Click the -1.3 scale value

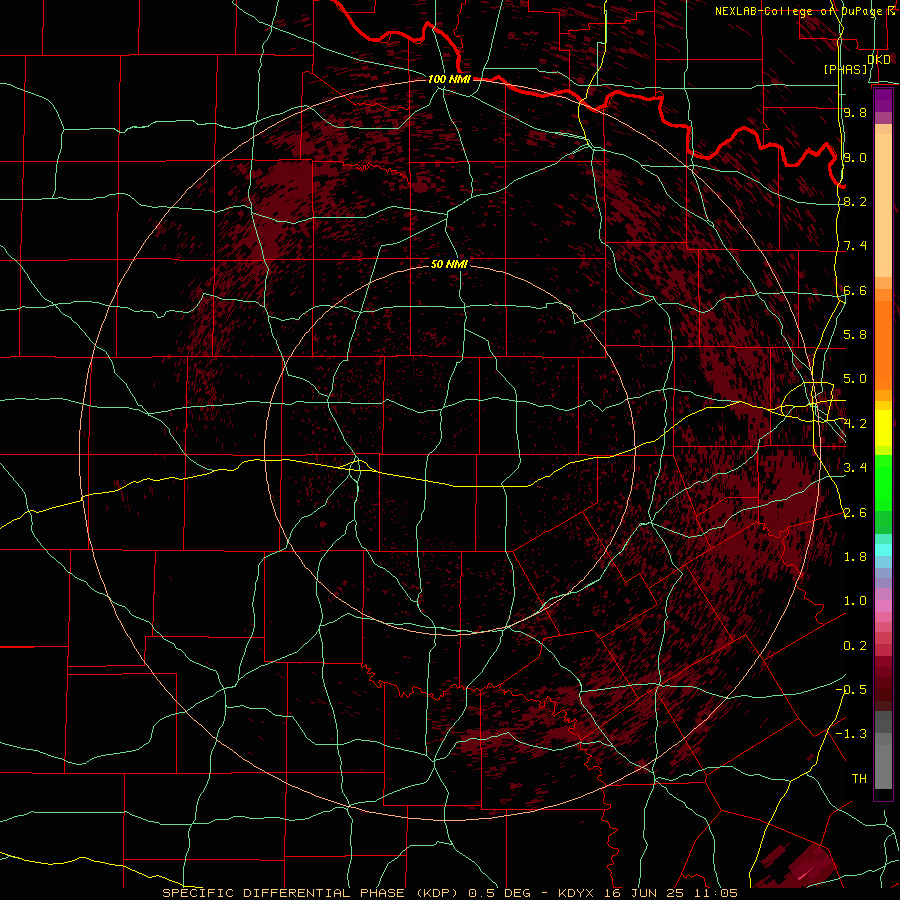point(851,734)
